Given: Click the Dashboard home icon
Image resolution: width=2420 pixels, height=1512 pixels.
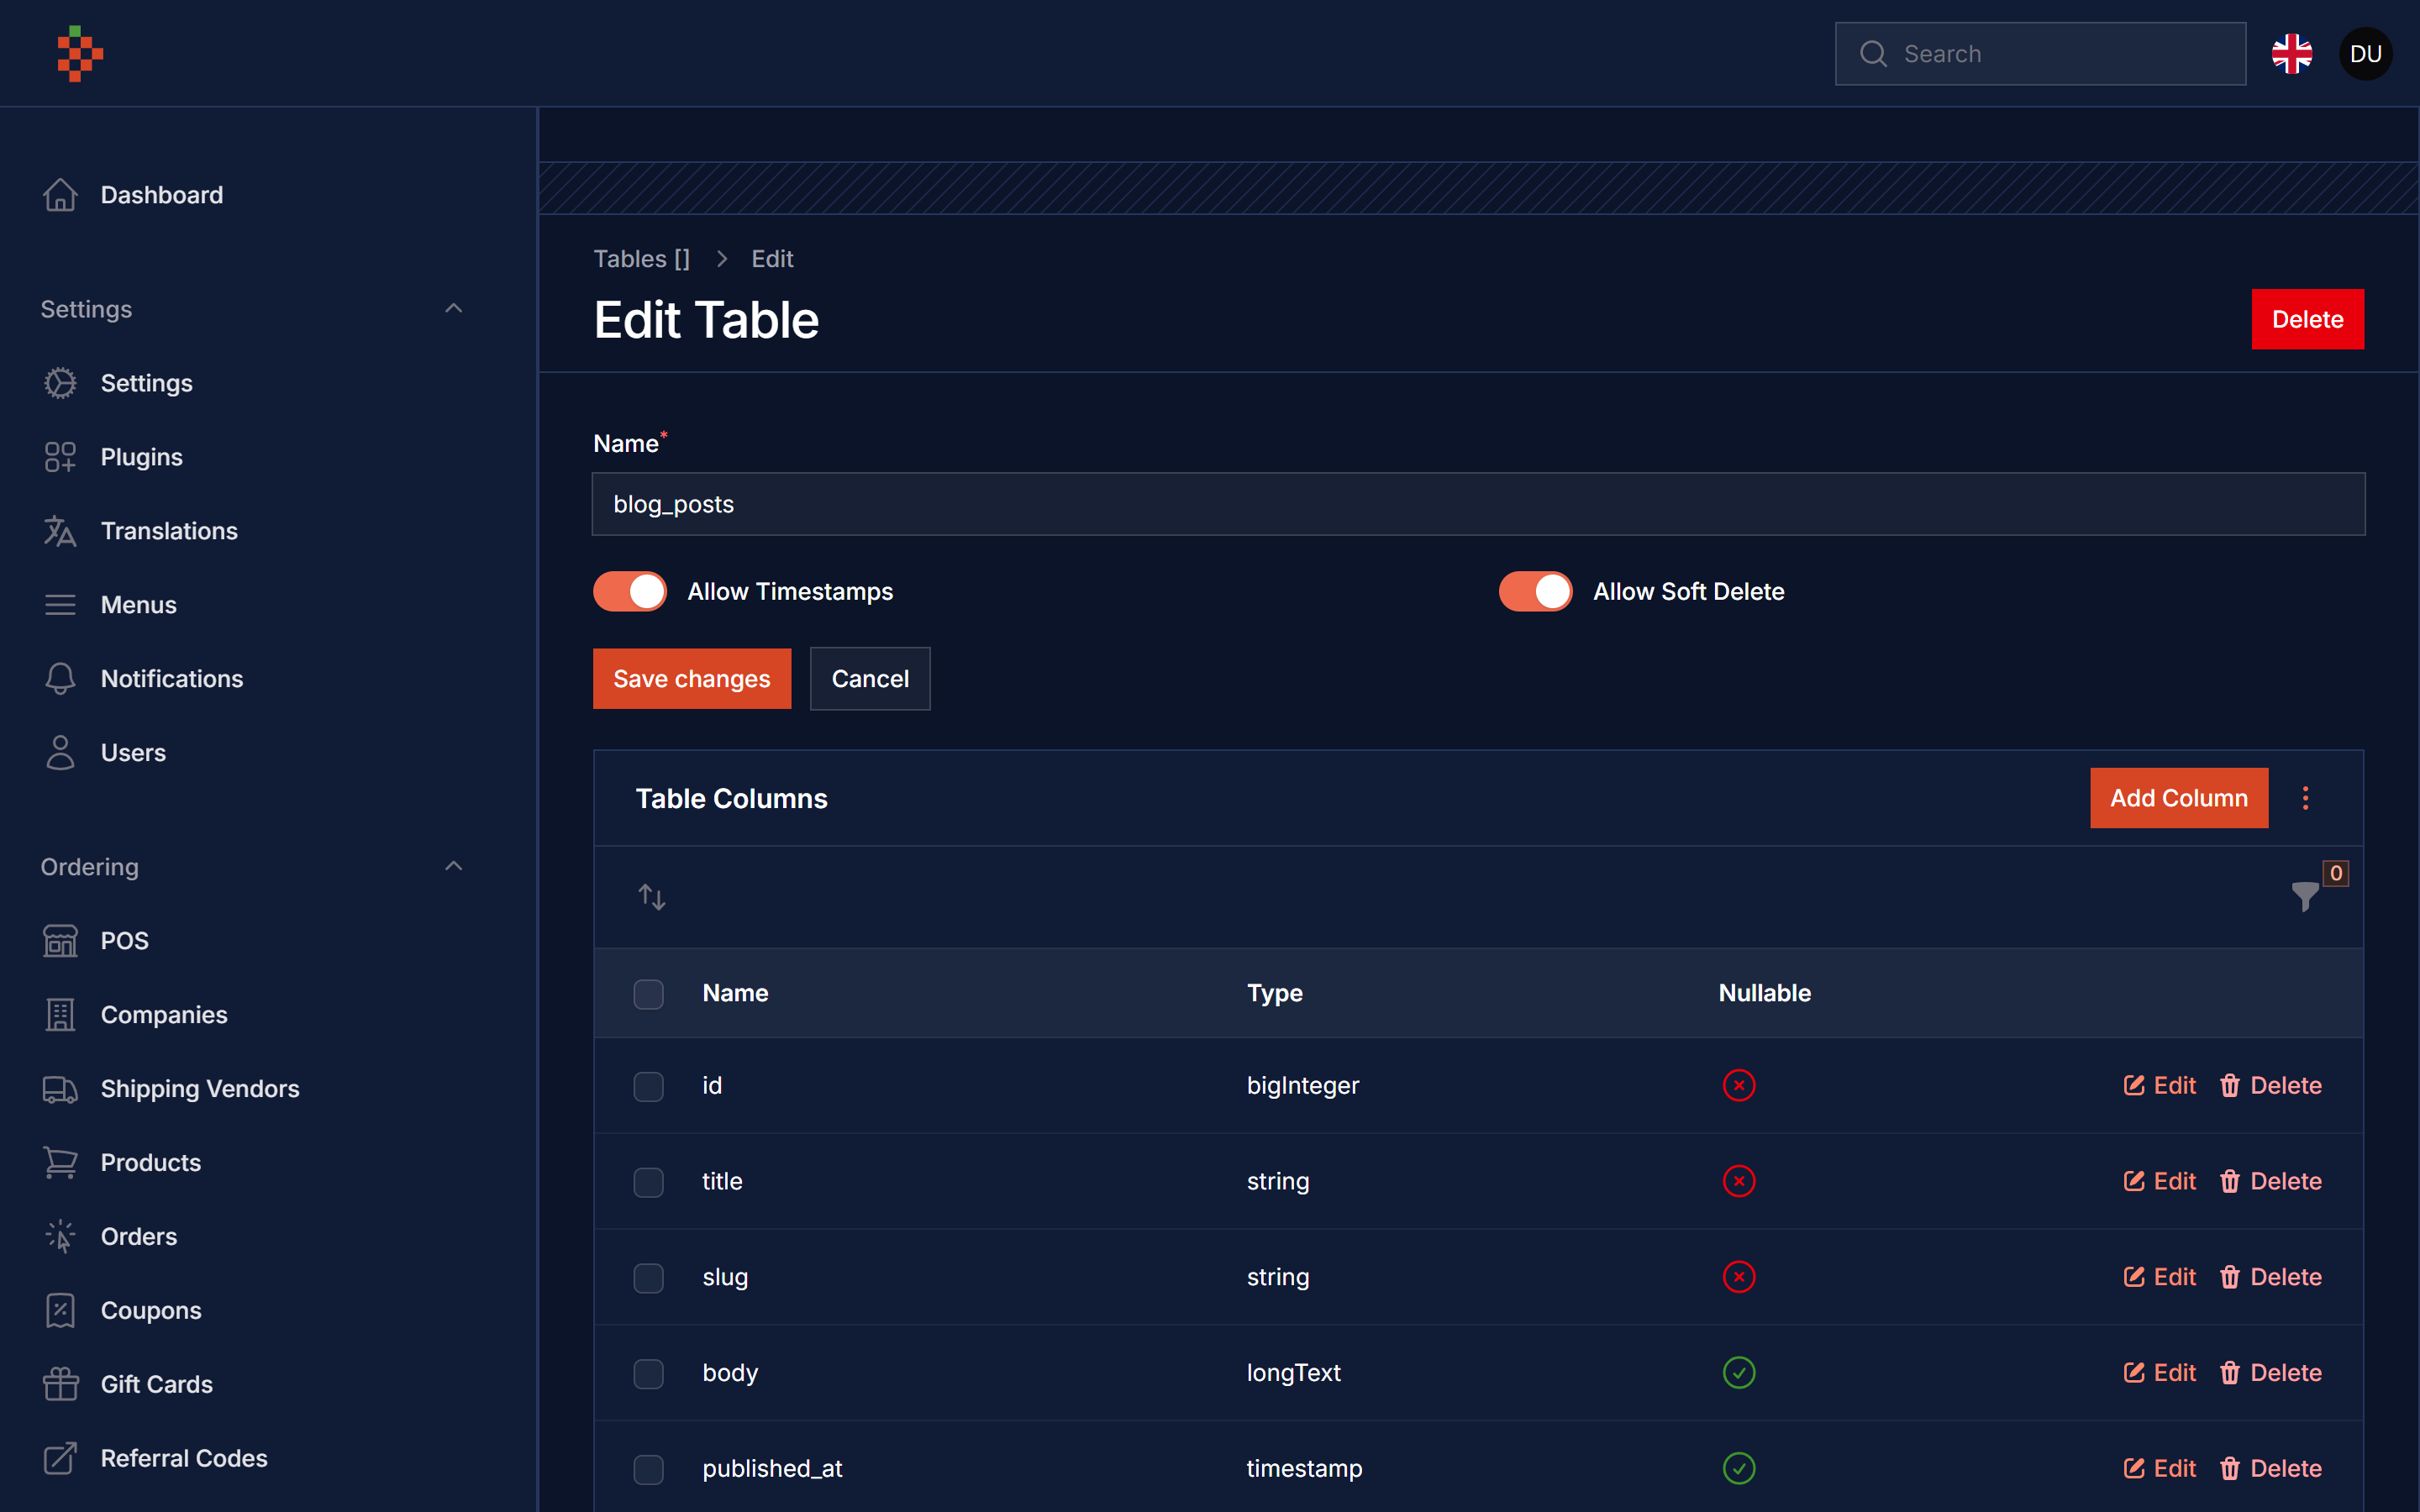Looking at the screenshot, I should coord(60,195).
